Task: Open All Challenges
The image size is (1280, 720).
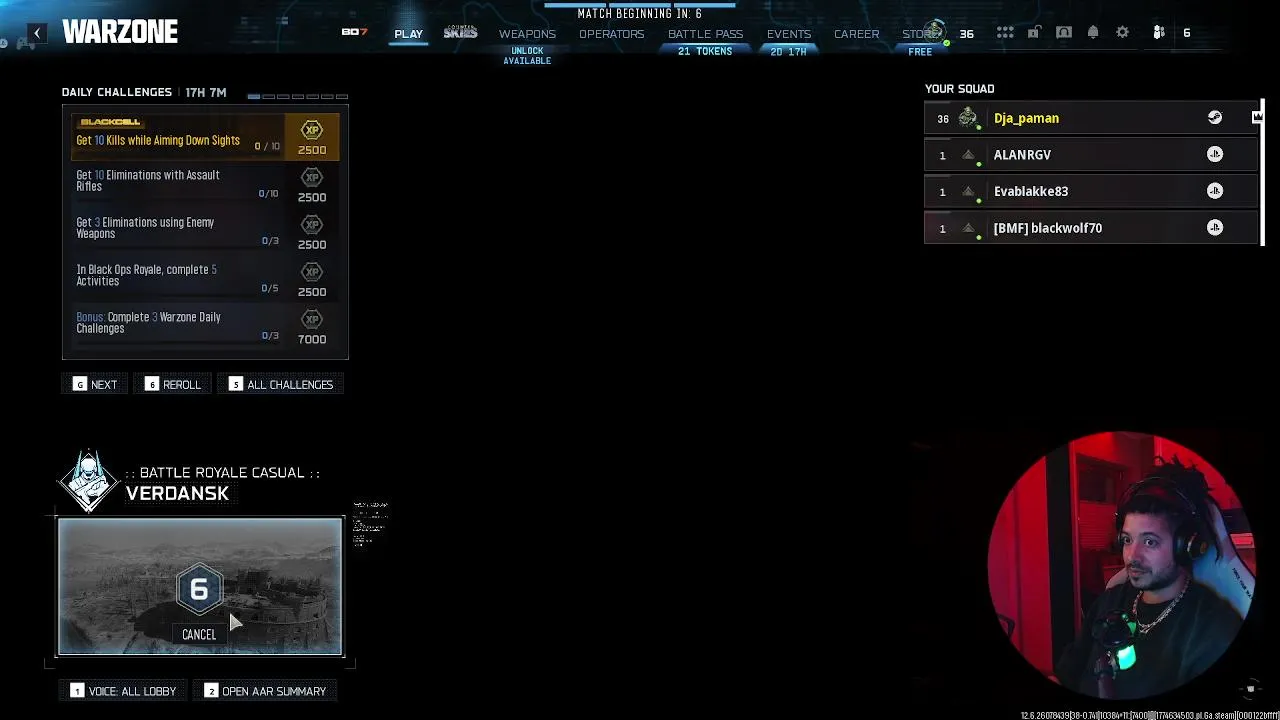Action: coord(281,385)
